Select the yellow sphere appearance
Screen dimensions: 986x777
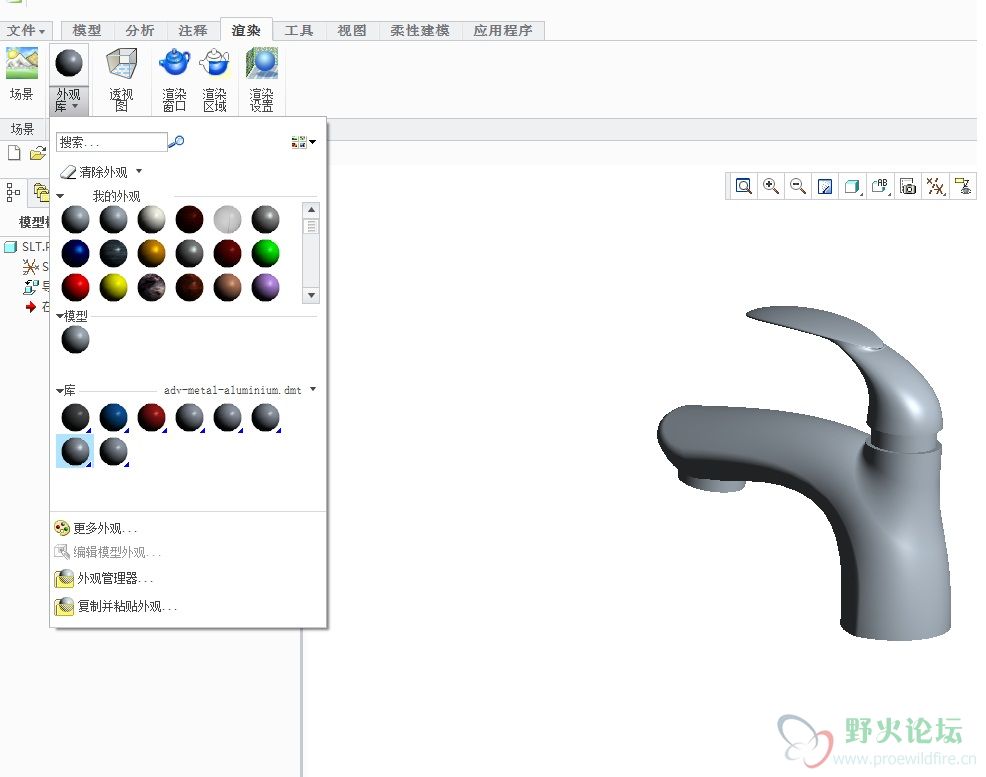[x=113, y=287]
